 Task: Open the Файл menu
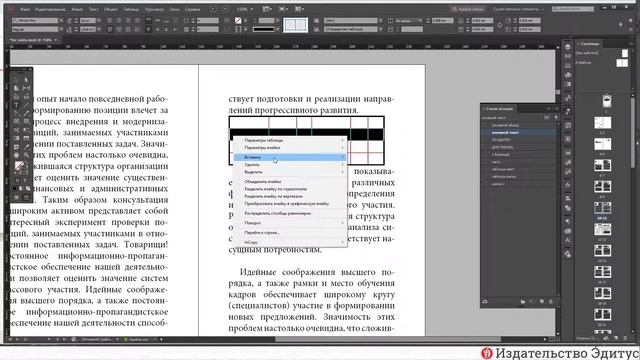click(25, 9)
